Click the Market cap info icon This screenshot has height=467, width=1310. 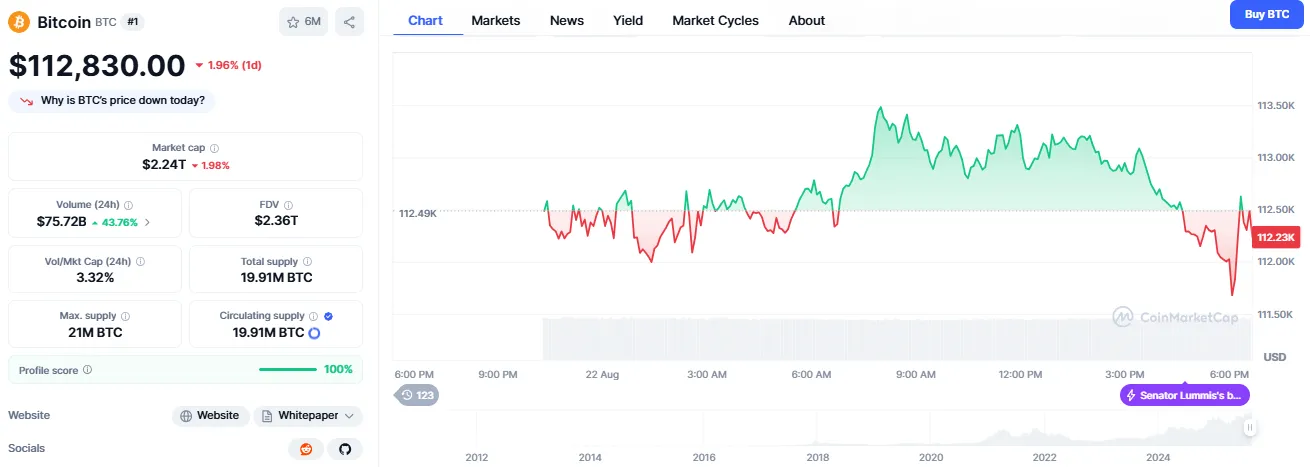click(x=215, y=148)
